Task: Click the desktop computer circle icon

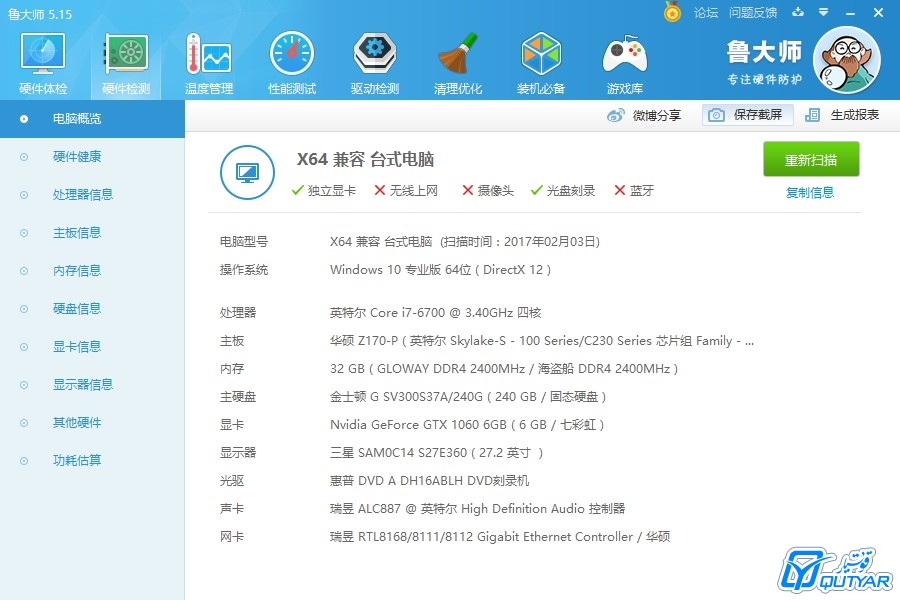Action: 247,172
